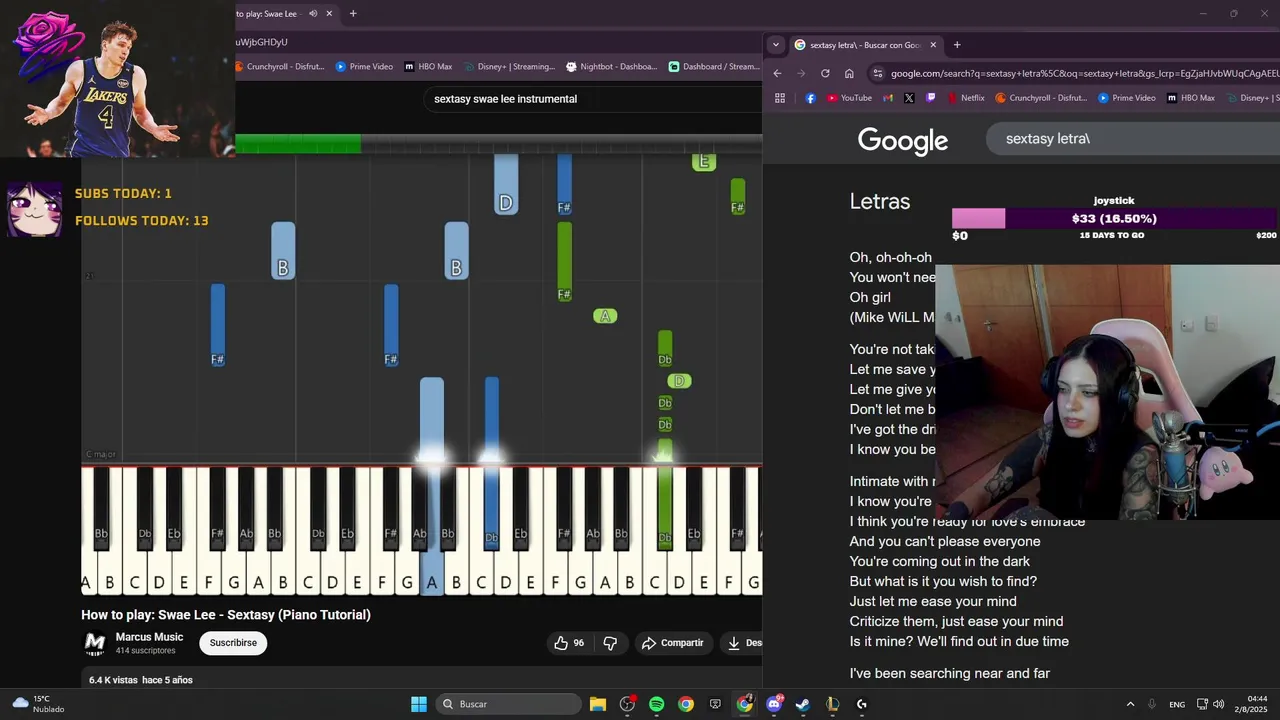The height and width of the screenshot is (720, 1280).
Task: Like the video with 96 likes
Action: (x=569, y=643)
